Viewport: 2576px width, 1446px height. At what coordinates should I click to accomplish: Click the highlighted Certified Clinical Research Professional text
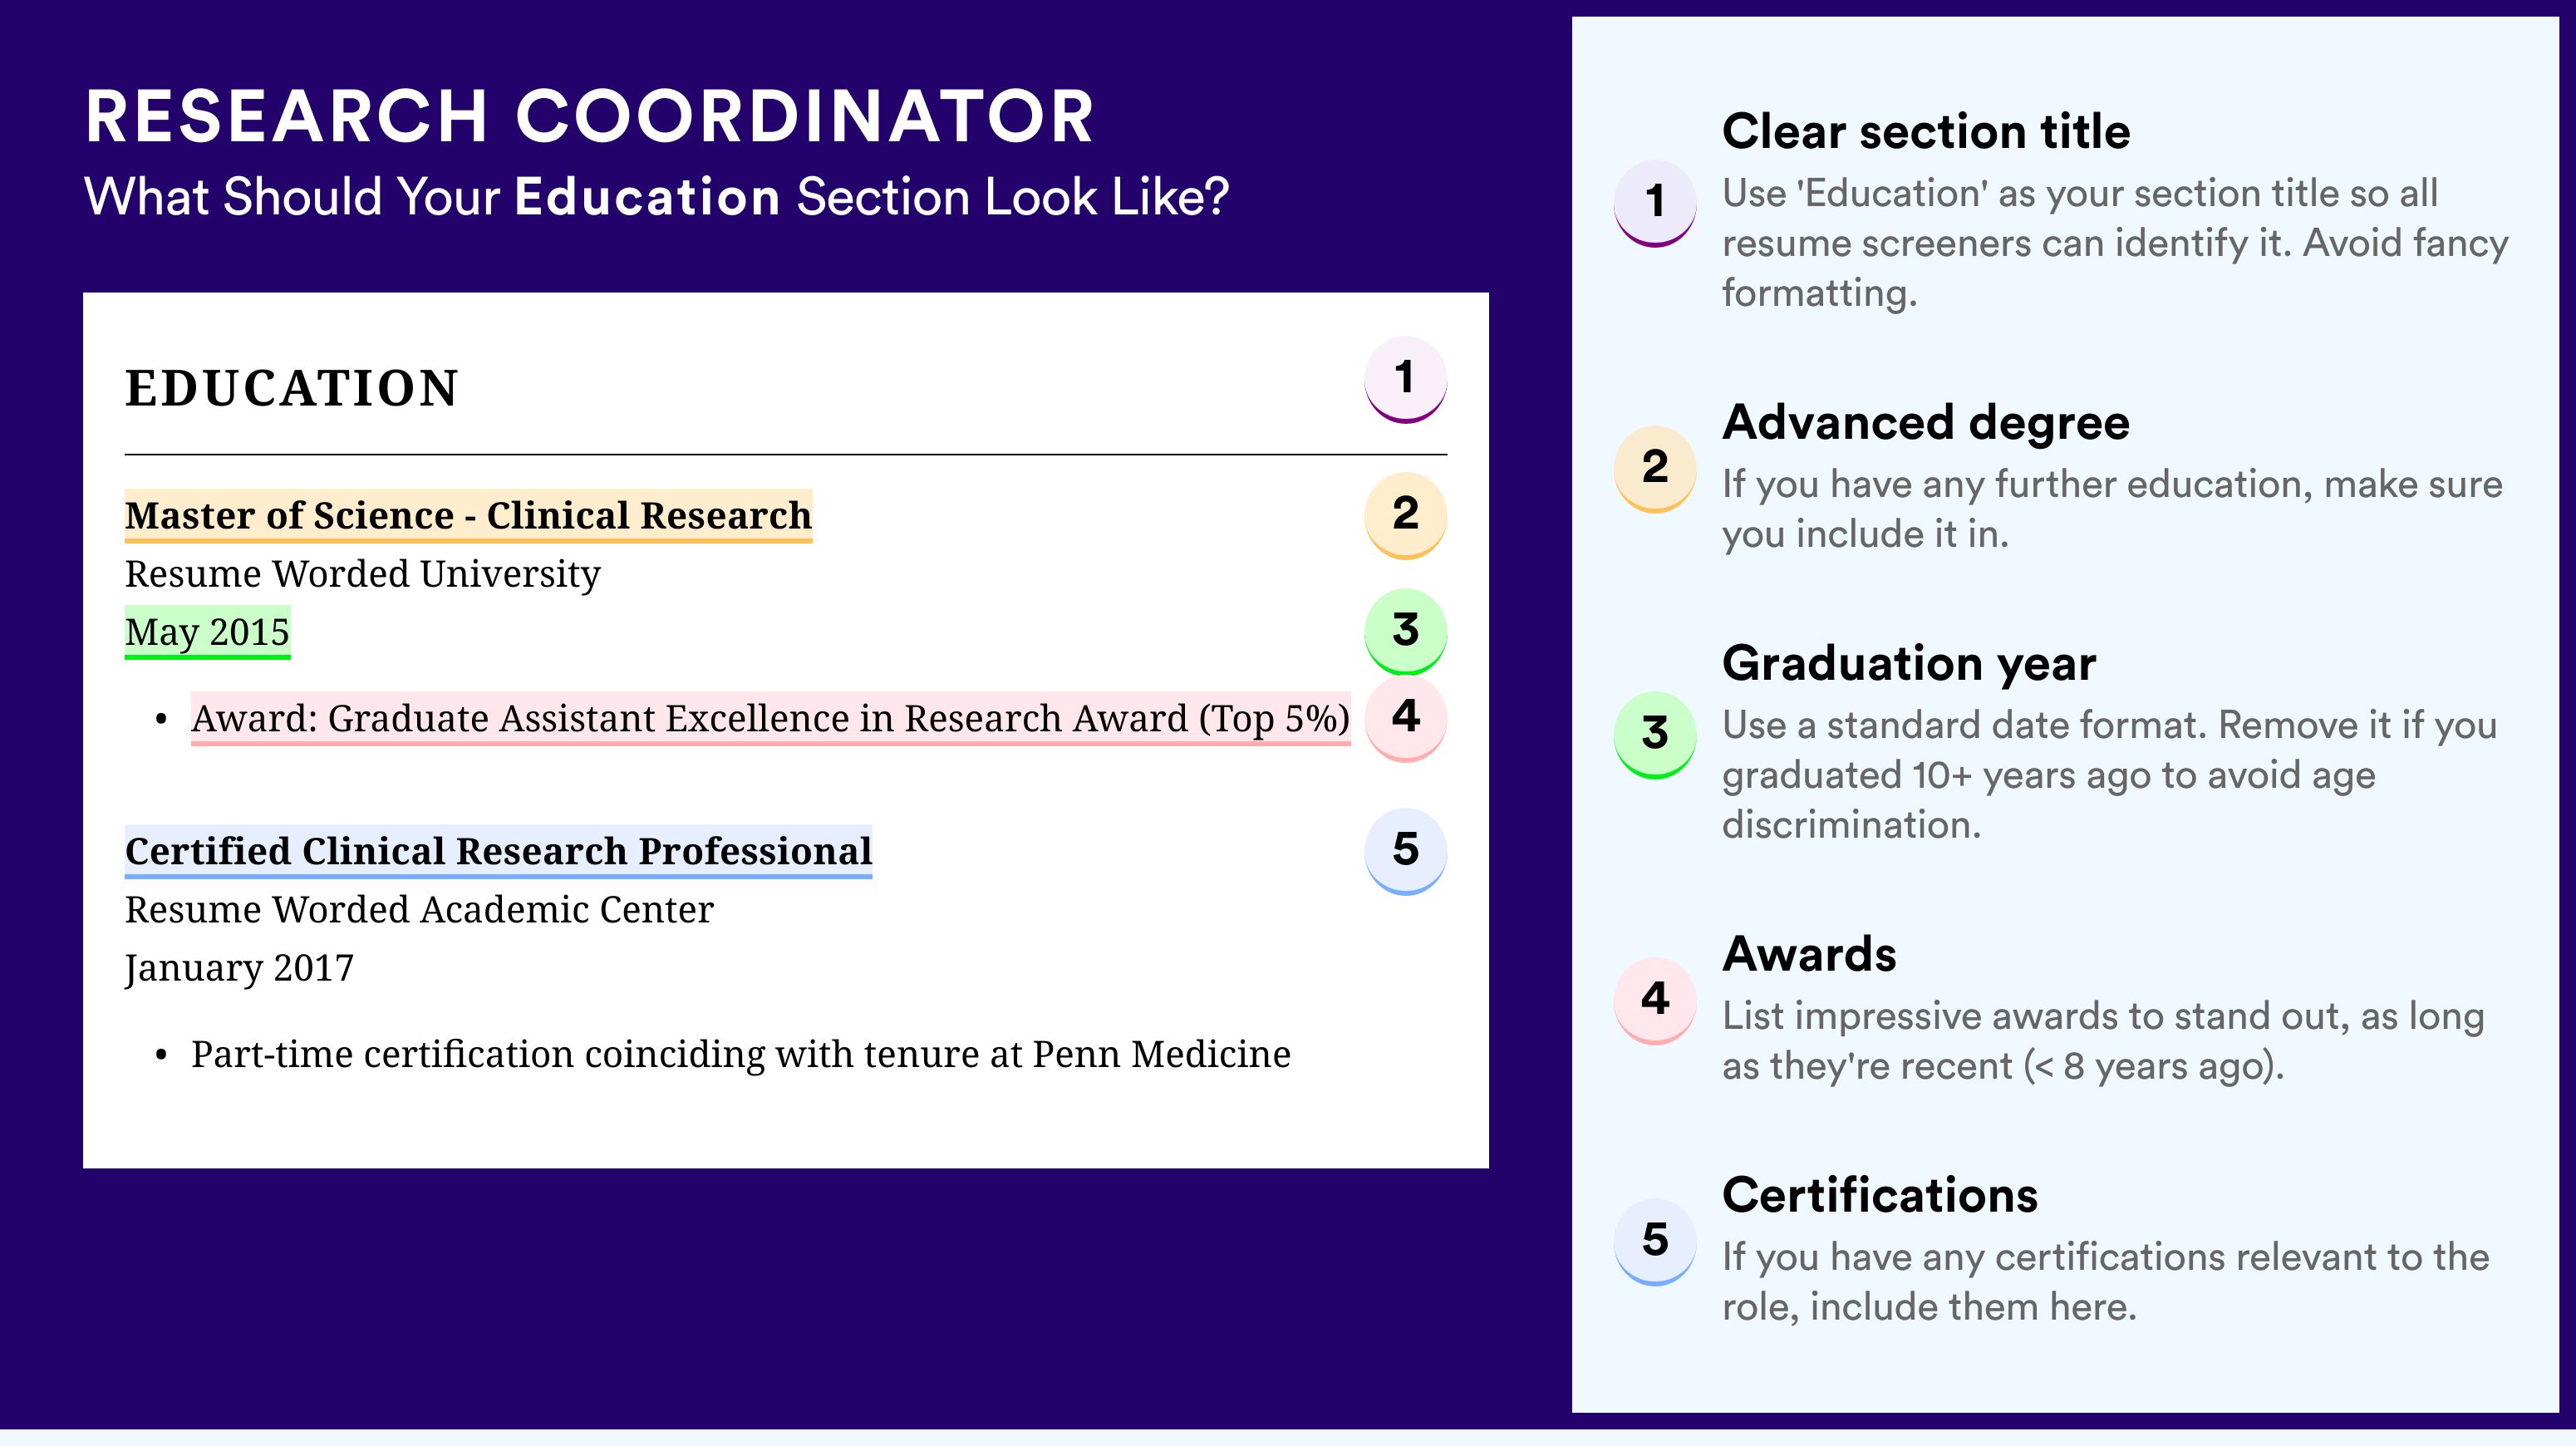click(x=498, y=852)
